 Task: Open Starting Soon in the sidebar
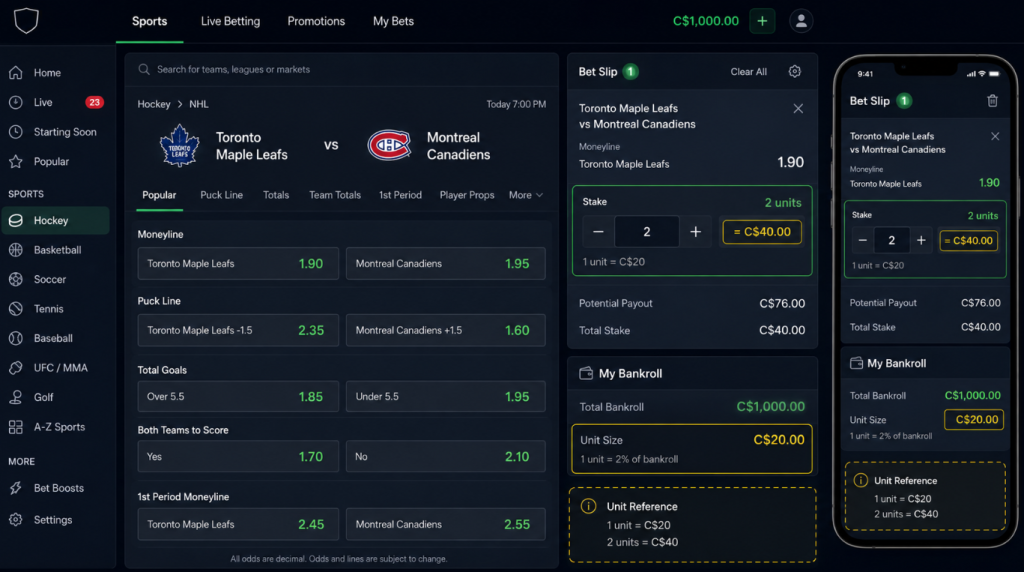(56, 132)
